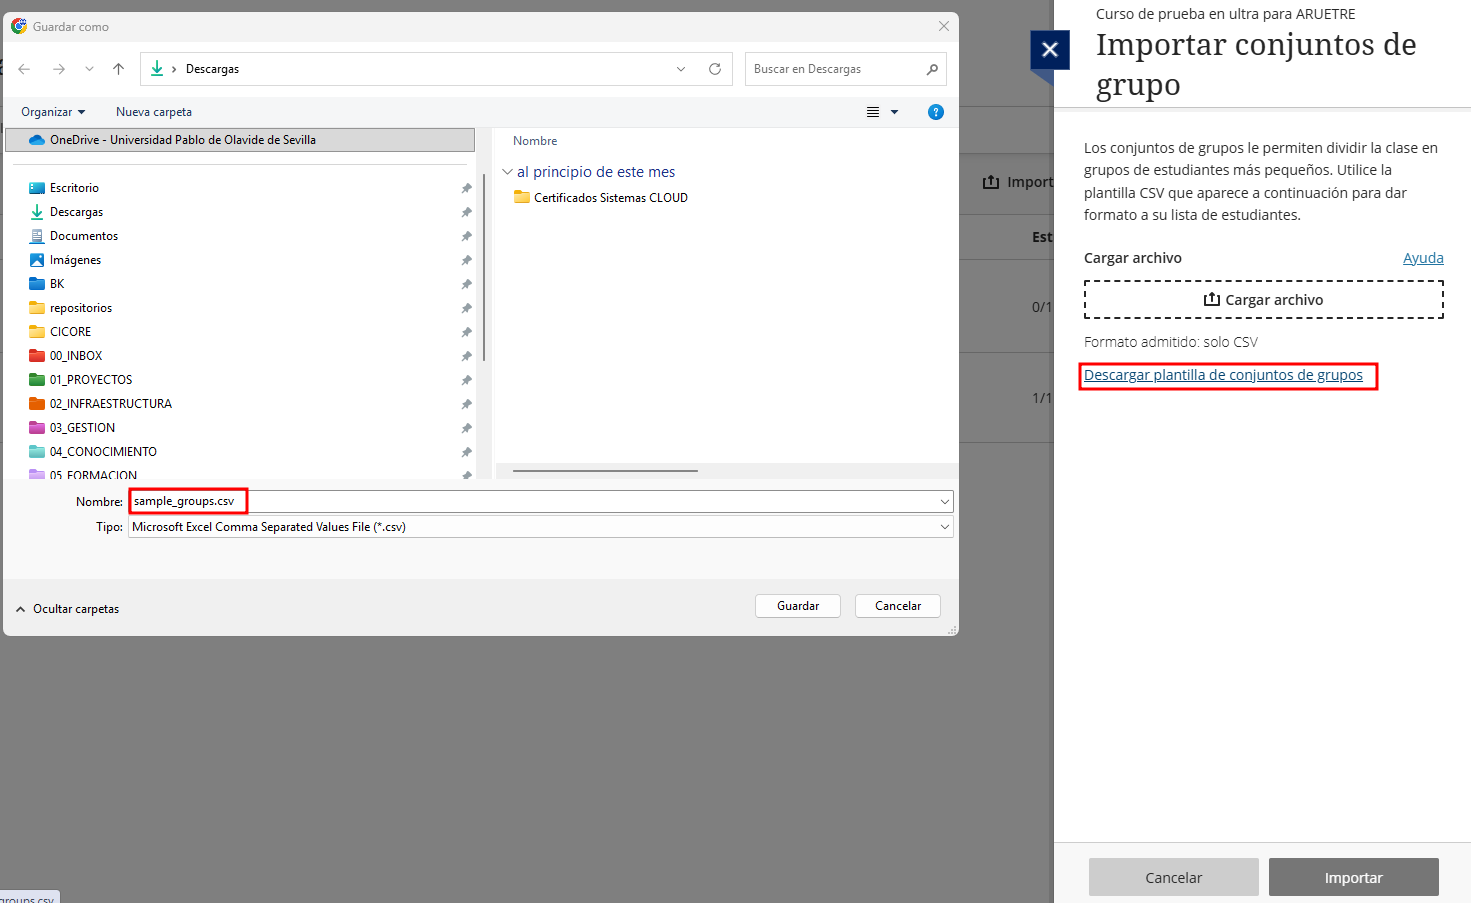Close the Importar conjuntos de grupo panel
Screen dimensions: 1471x903
(x=1050, y=50)
